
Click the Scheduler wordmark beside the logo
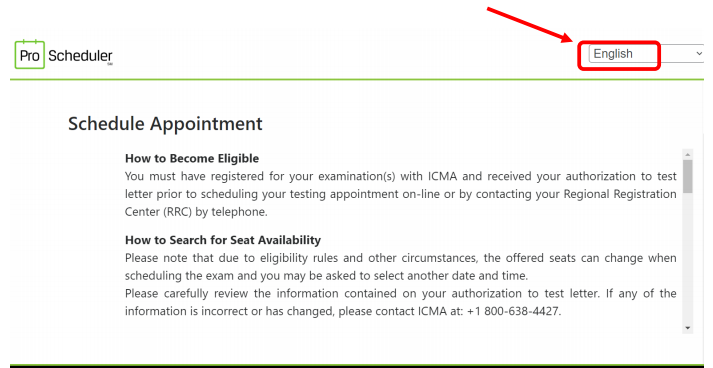coord(80,56)
